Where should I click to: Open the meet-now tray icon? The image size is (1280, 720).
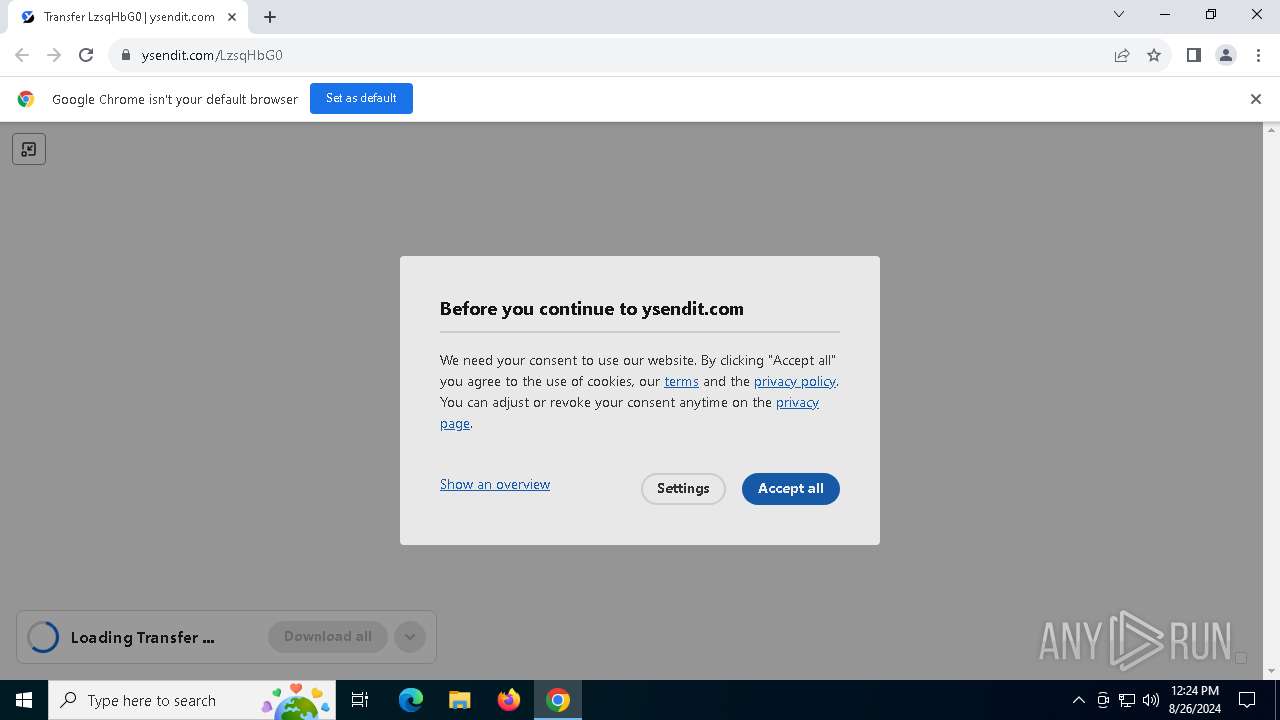(x=1103, y=700)
